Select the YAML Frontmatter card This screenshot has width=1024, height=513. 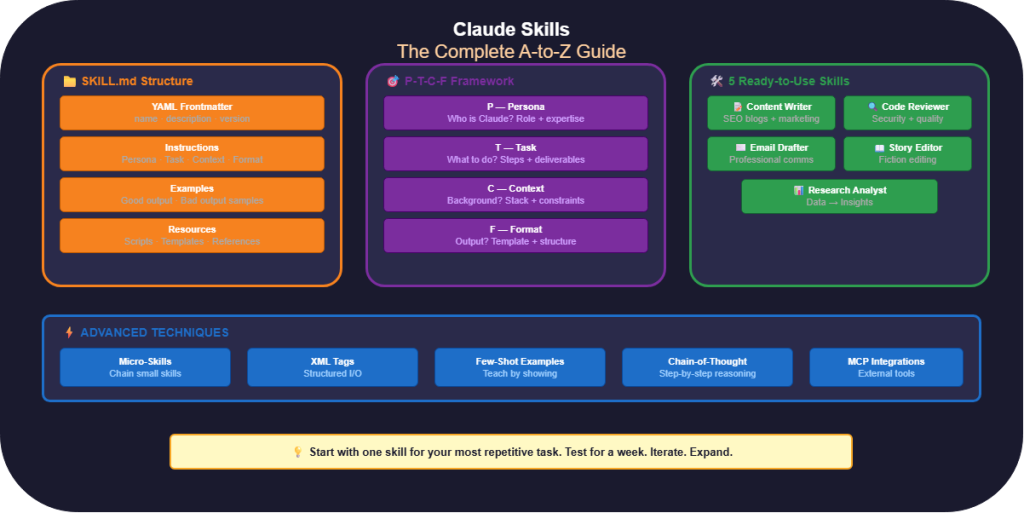192,113
